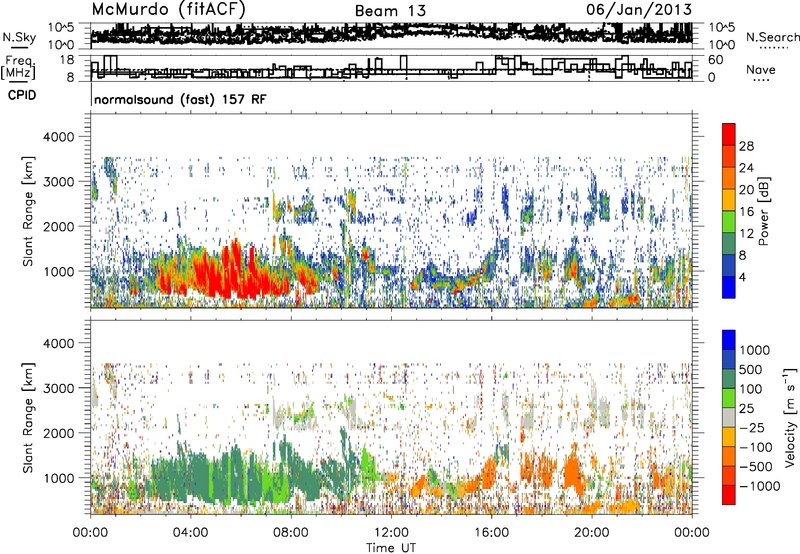Click the -100 label on Velocity colorbar
This screenshot has width=800, height=554.
click(756, 447)
